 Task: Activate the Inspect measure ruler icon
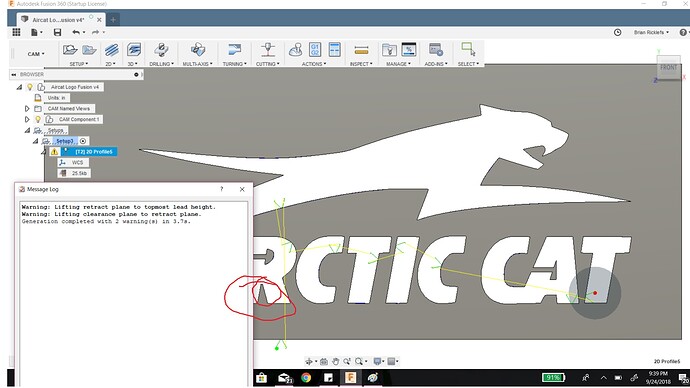click(x=361, y=51)
